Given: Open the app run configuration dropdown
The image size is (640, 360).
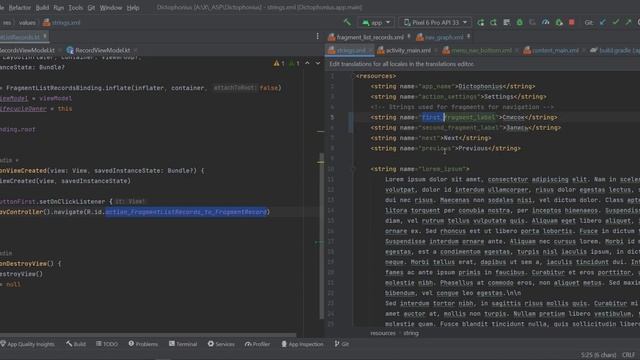Looking at the screenshot, I should tap(376, 22).
